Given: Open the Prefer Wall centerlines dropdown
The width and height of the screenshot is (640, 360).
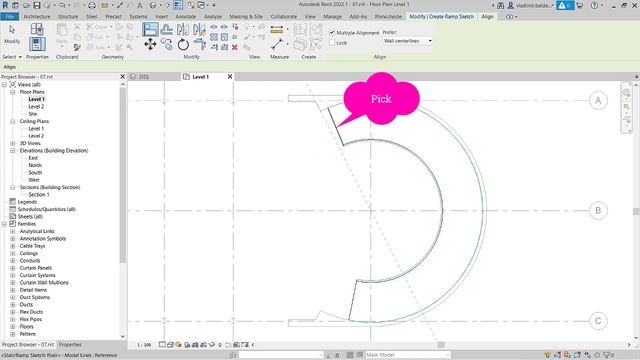Looking at the screenshot, I should click(x=407, y=41).
